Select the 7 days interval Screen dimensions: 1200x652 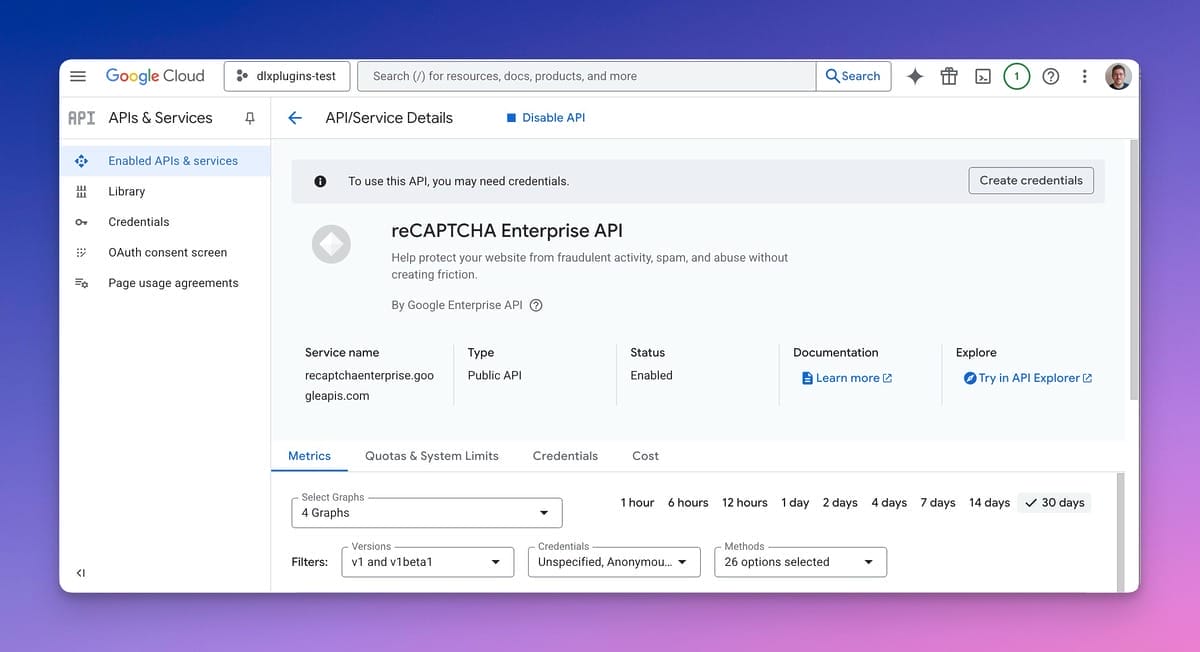(937, 502)
